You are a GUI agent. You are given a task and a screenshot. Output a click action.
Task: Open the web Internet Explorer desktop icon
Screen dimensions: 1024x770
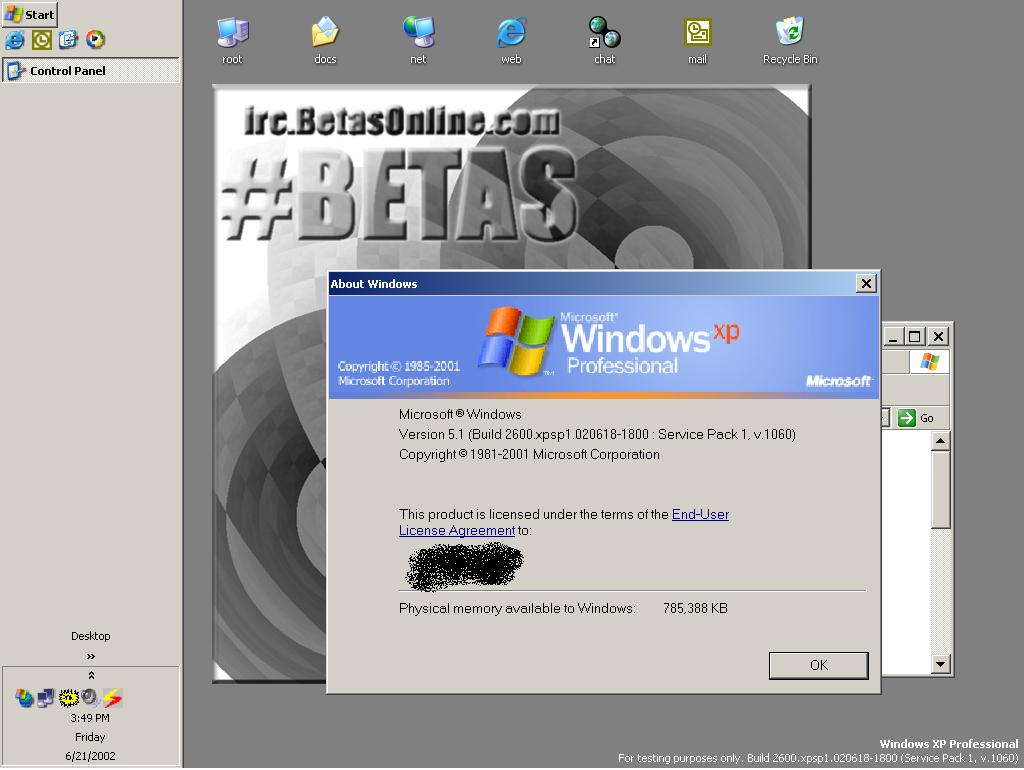point(511,40)
